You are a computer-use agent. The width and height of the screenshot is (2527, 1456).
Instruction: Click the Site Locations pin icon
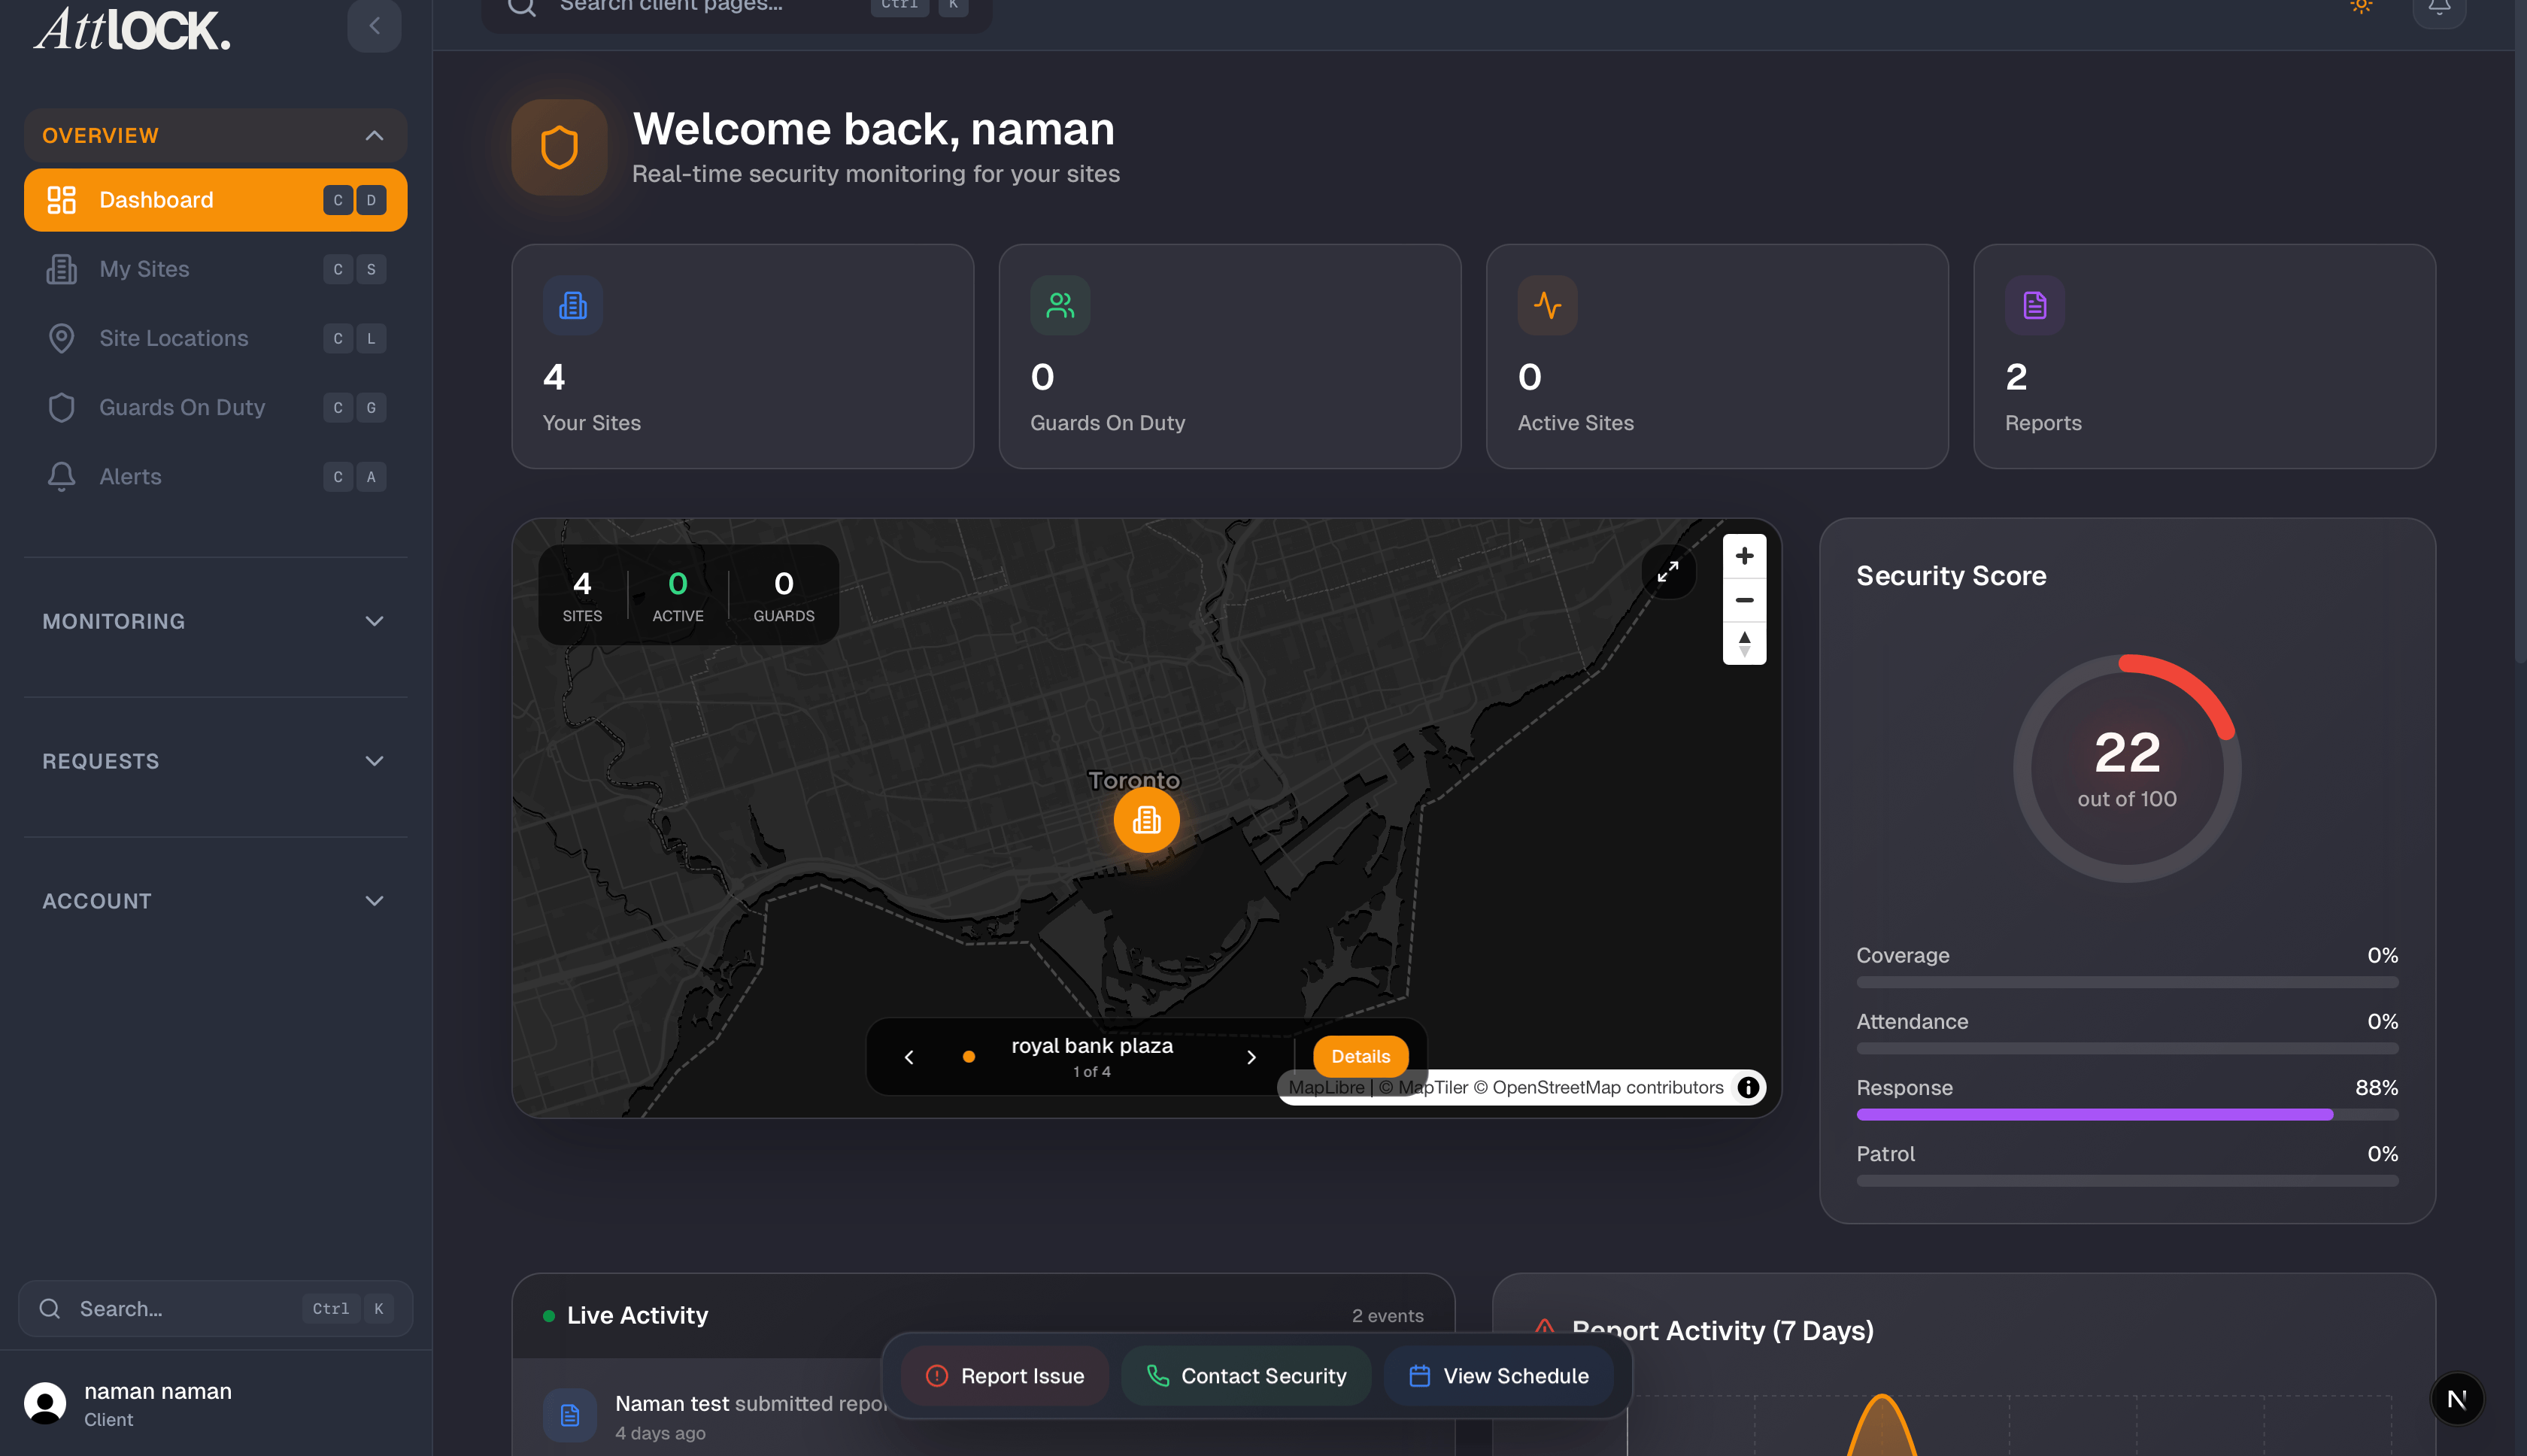[61, 338]
